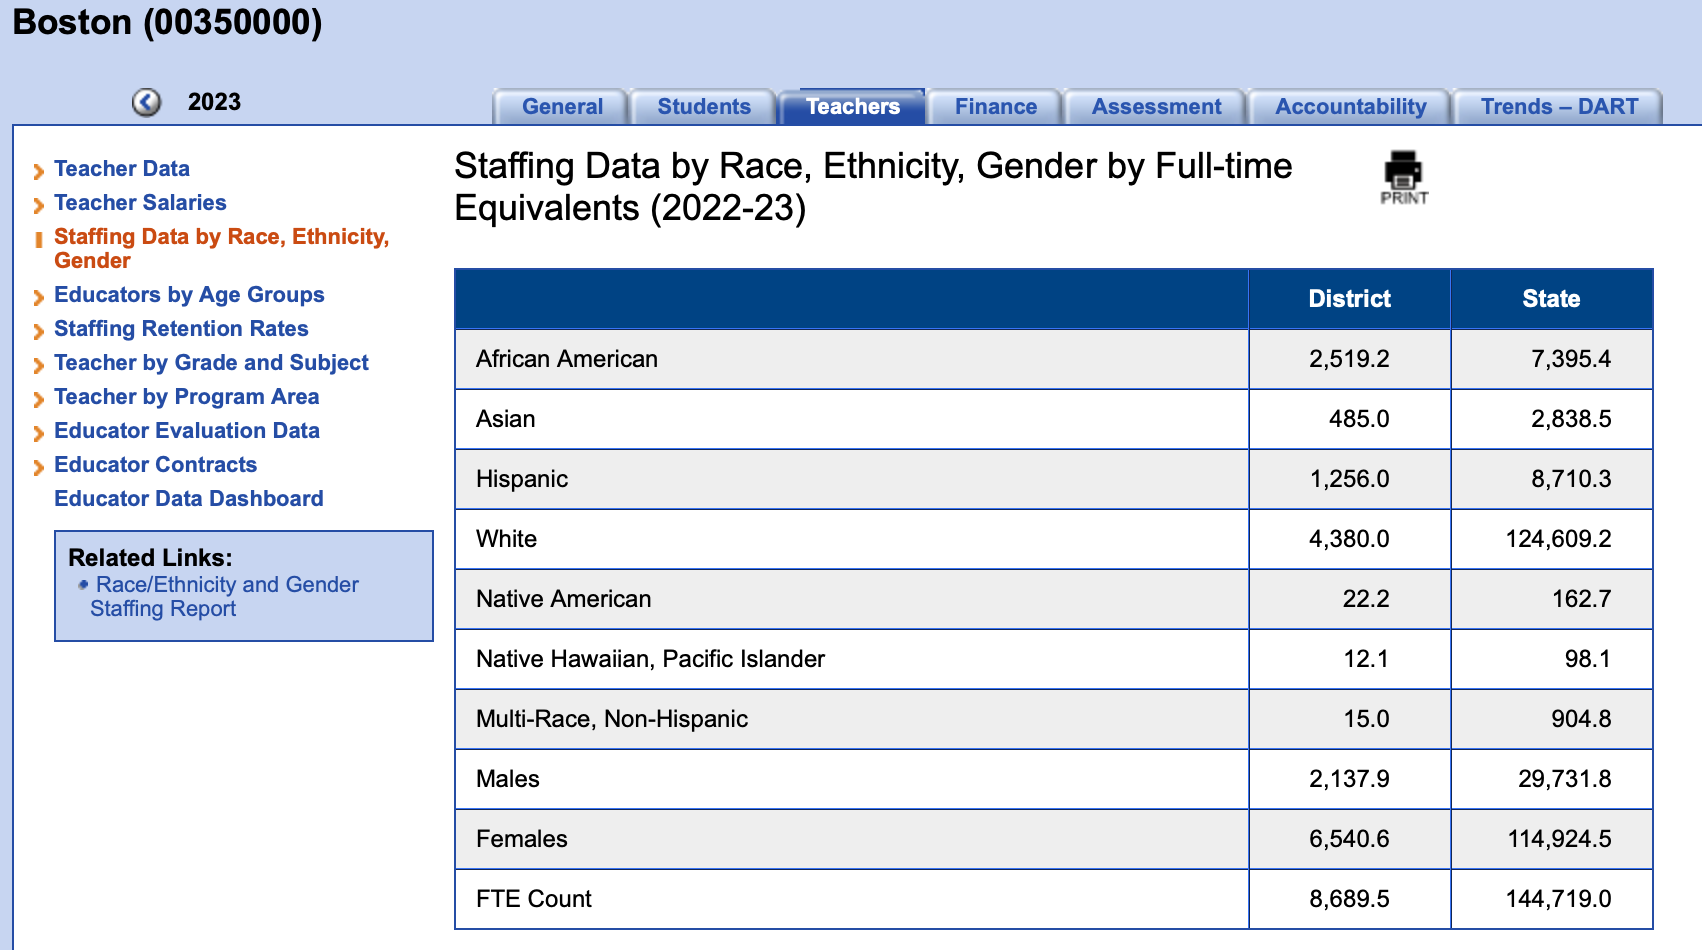
Task: Open Educators by Age Groups
Action: click(x=189, y=295)
